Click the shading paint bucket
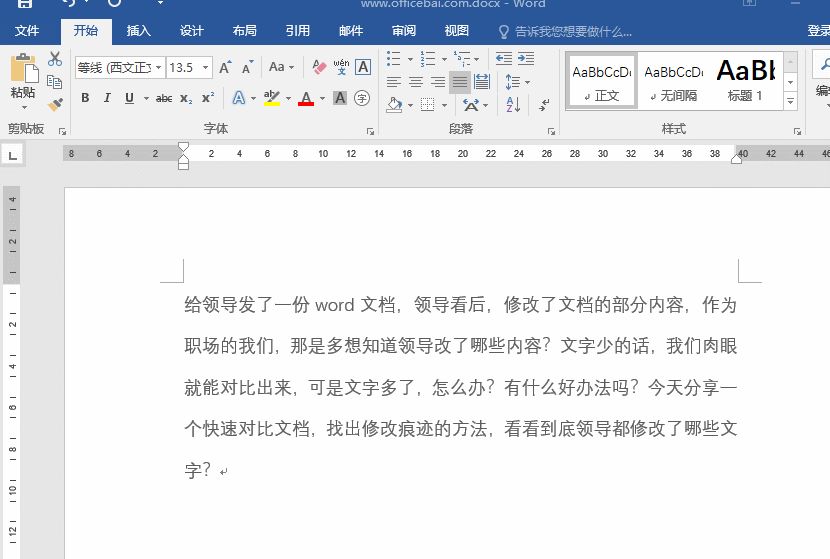 click(395, 104)
